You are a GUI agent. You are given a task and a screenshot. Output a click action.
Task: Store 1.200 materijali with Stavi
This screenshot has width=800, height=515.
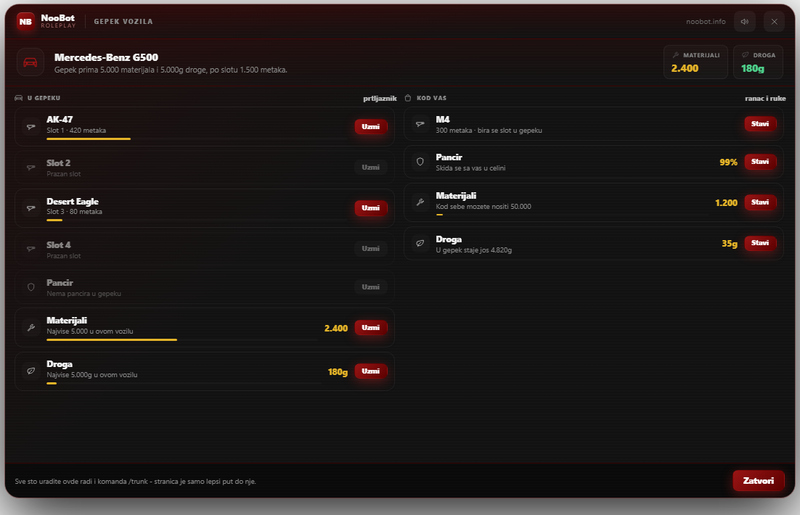760,202
